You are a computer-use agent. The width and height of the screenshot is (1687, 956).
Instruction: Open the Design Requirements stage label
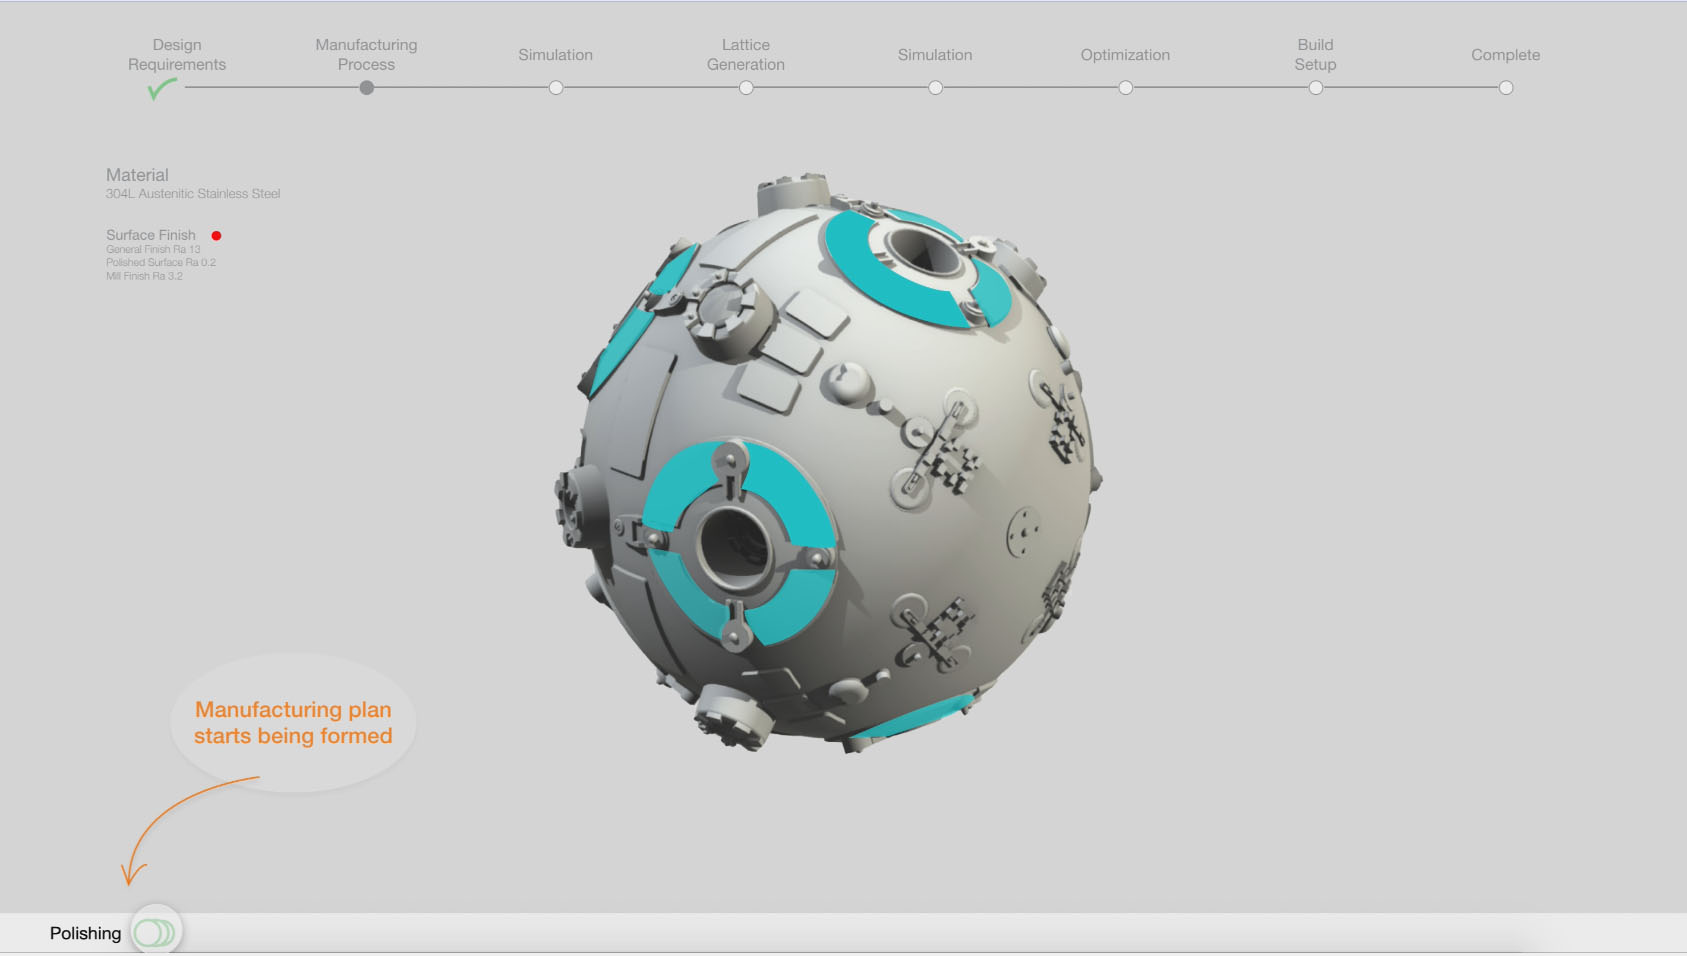click(x=177, y=55)
